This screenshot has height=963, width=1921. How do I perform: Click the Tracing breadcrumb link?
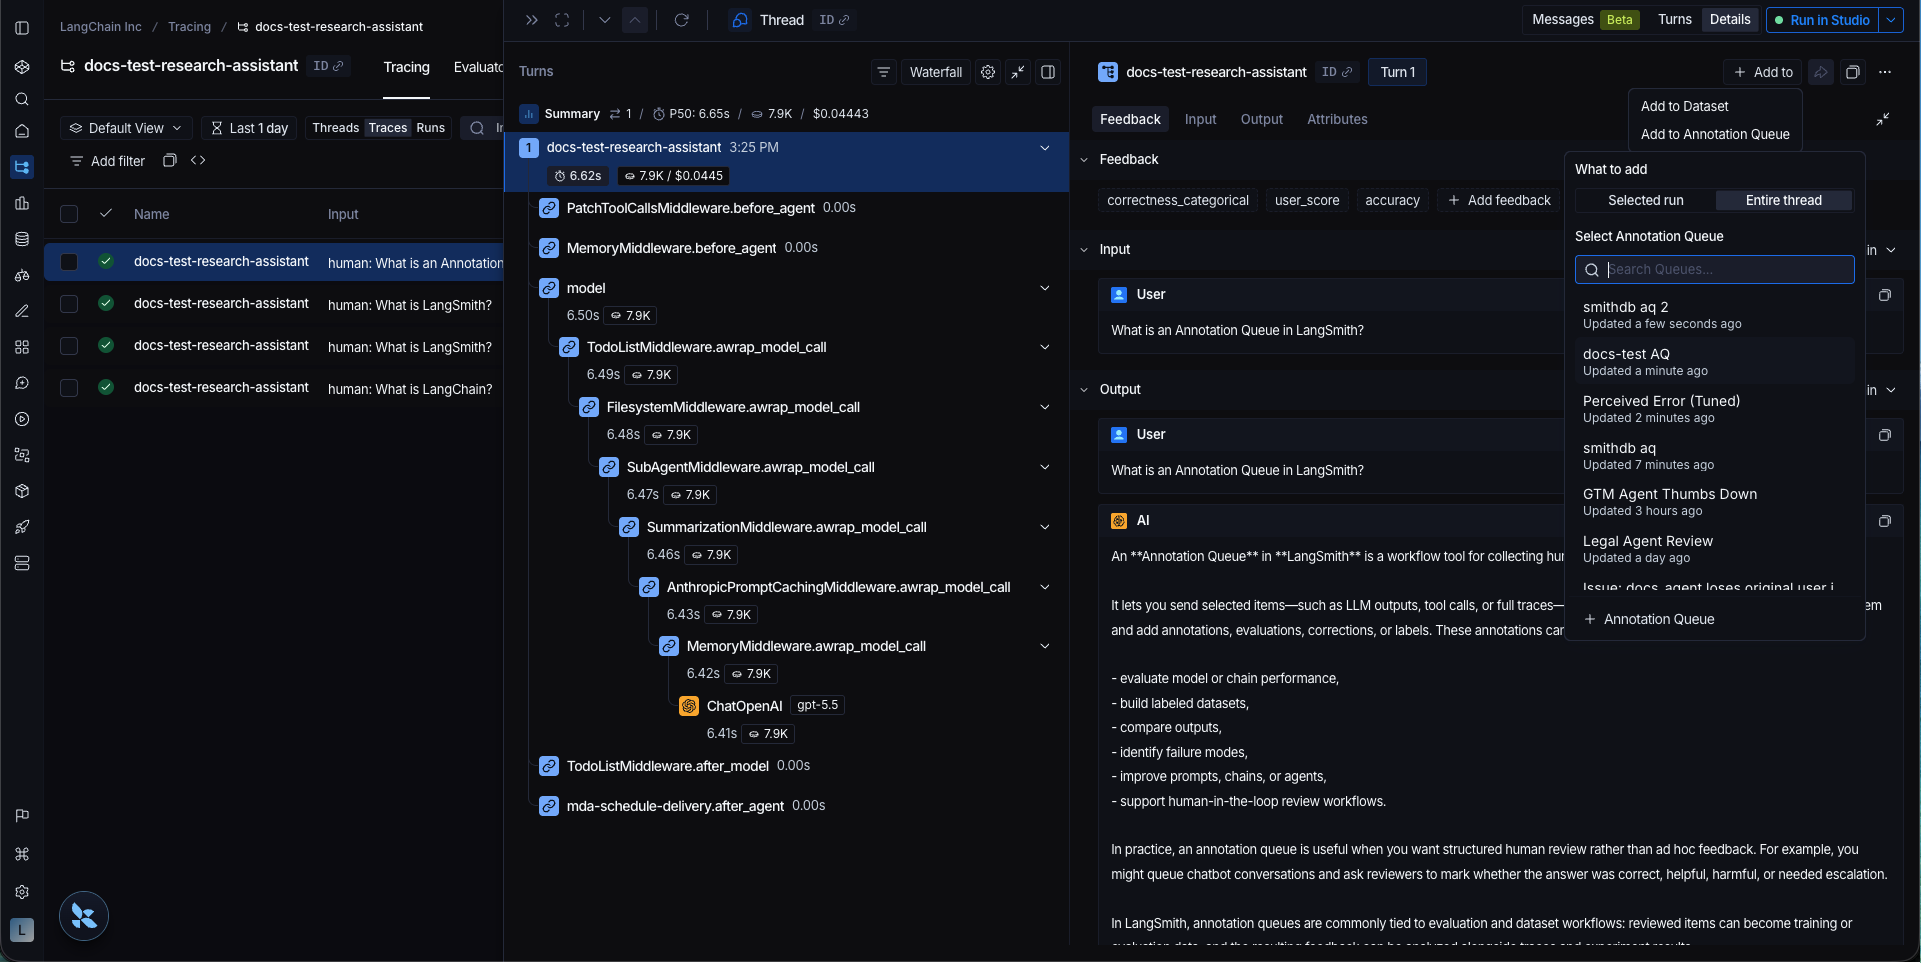click(189, 27)
